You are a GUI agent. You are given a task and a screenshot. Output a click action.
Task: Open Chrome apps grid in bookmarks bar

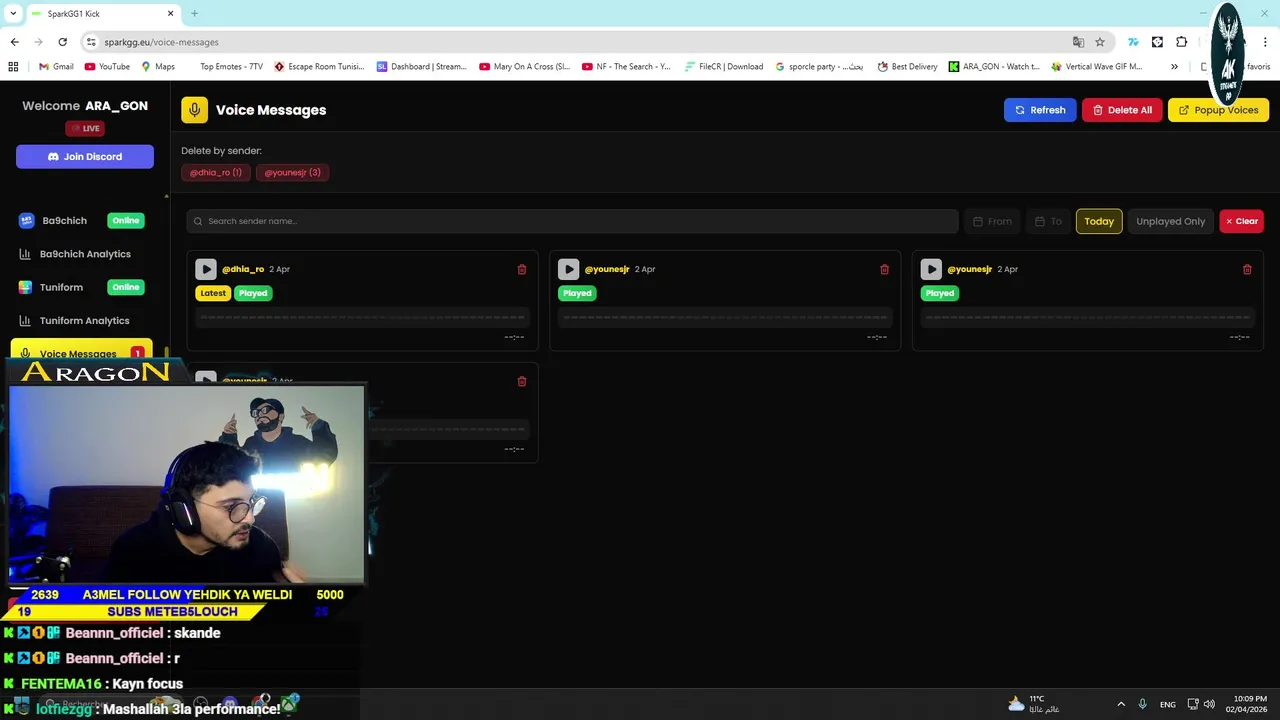click(x=13, y=67)
